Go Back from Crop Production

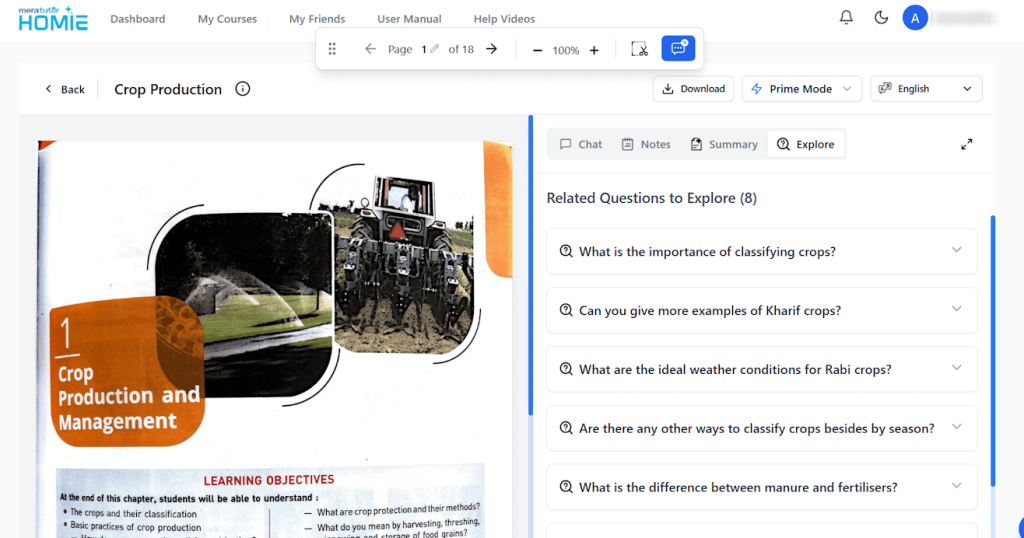pos(65,89)
